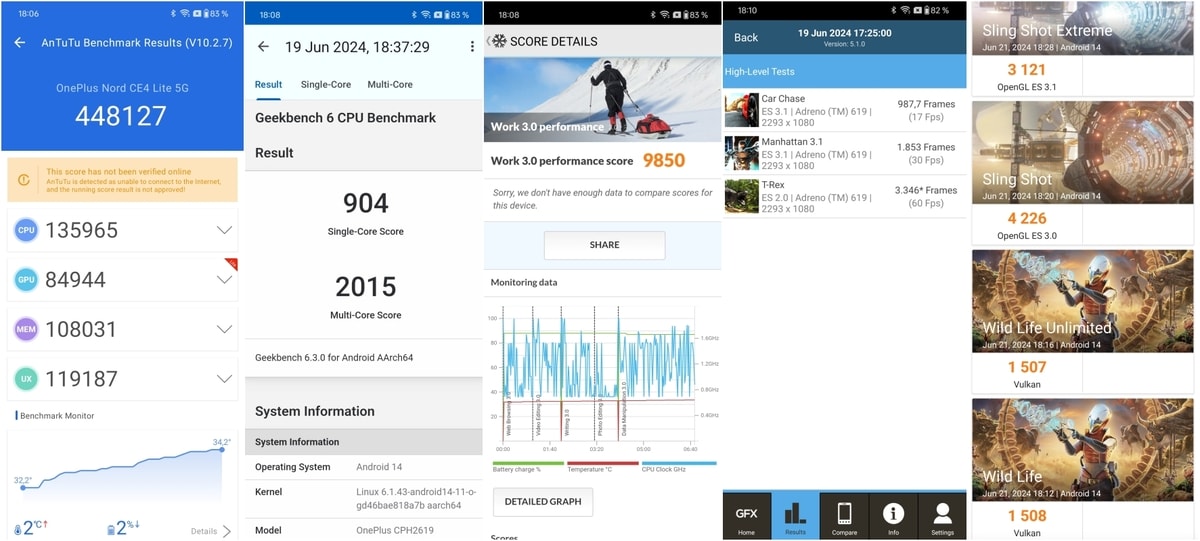Screen dimensions: 1200x541
Task: Tap the GFXBench Back button
Action: point(746,37)
